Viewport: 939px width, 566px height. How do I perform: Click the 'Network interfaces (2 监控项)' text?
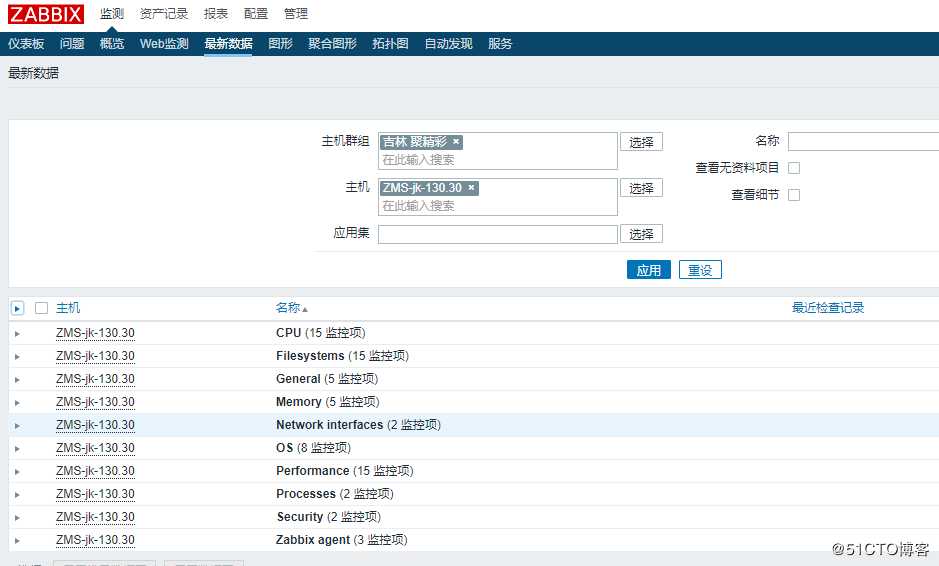coord(358,425)
